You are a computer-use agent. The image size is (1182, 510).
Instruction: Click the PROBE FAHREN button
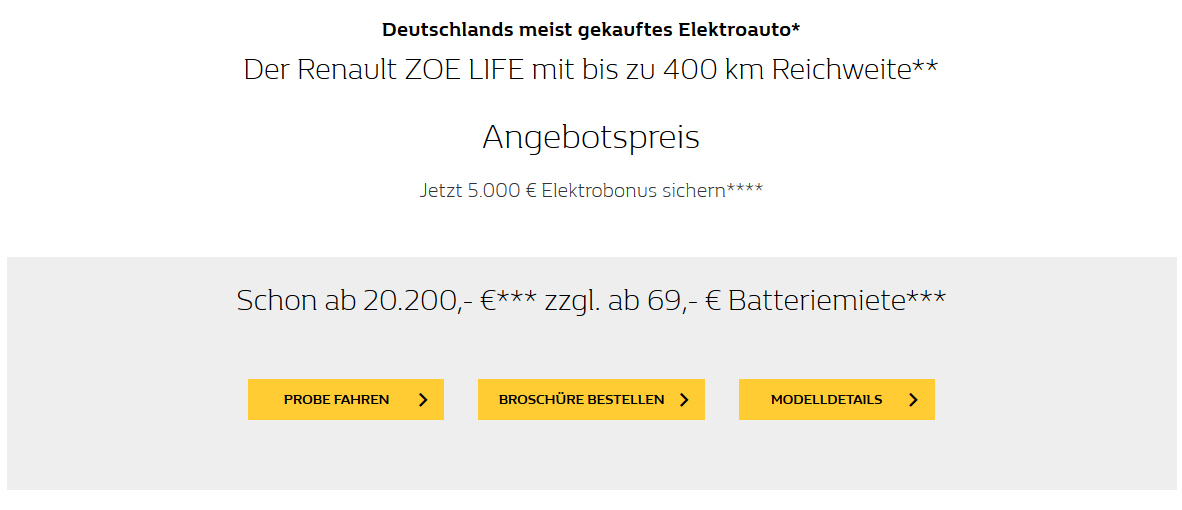click(x=346, y=399)
